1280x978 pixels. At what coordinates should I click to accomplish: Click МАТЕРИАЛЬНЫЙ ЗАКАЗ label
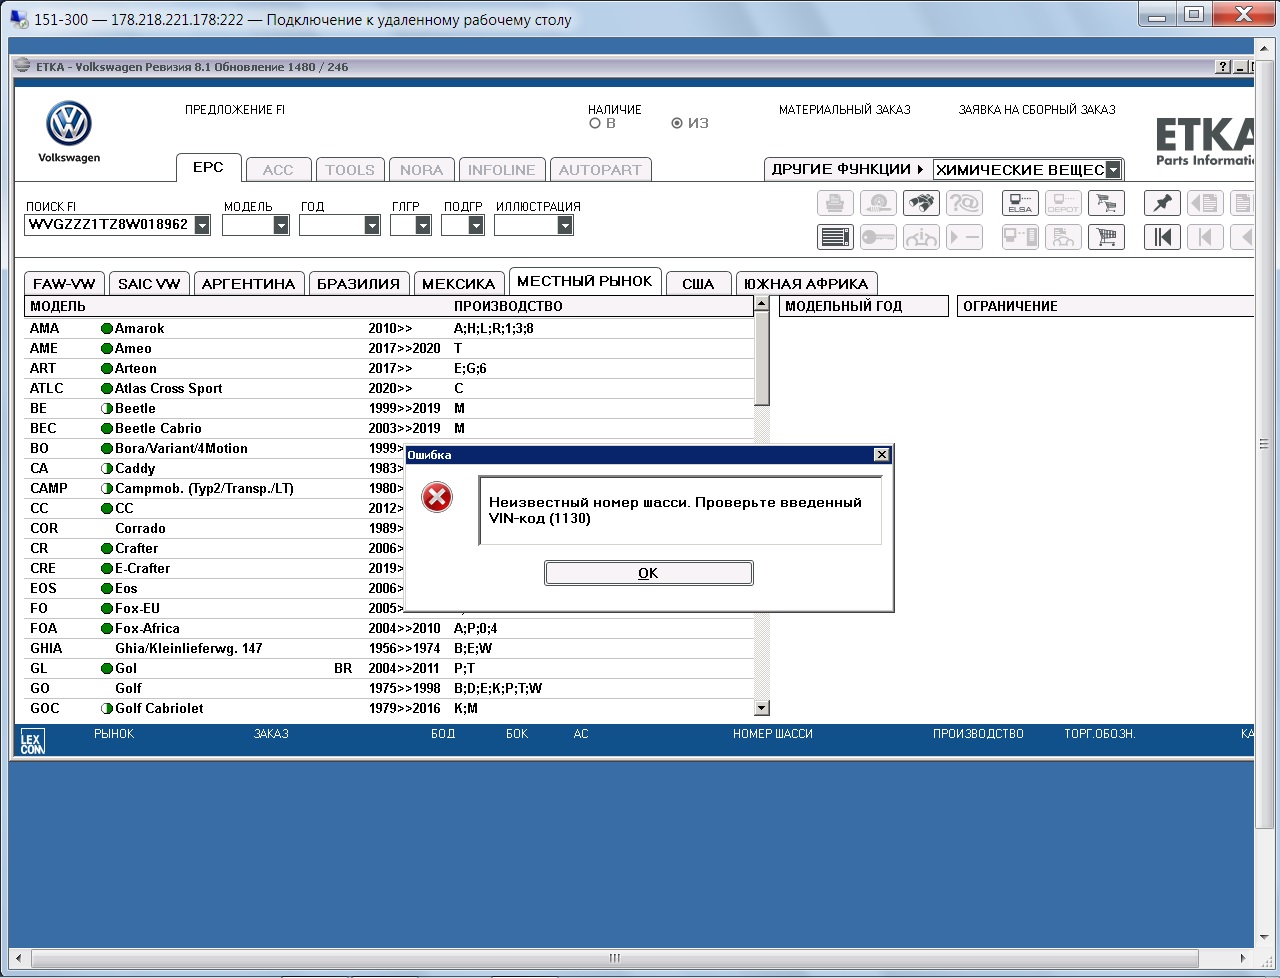(x=845, y=110)
